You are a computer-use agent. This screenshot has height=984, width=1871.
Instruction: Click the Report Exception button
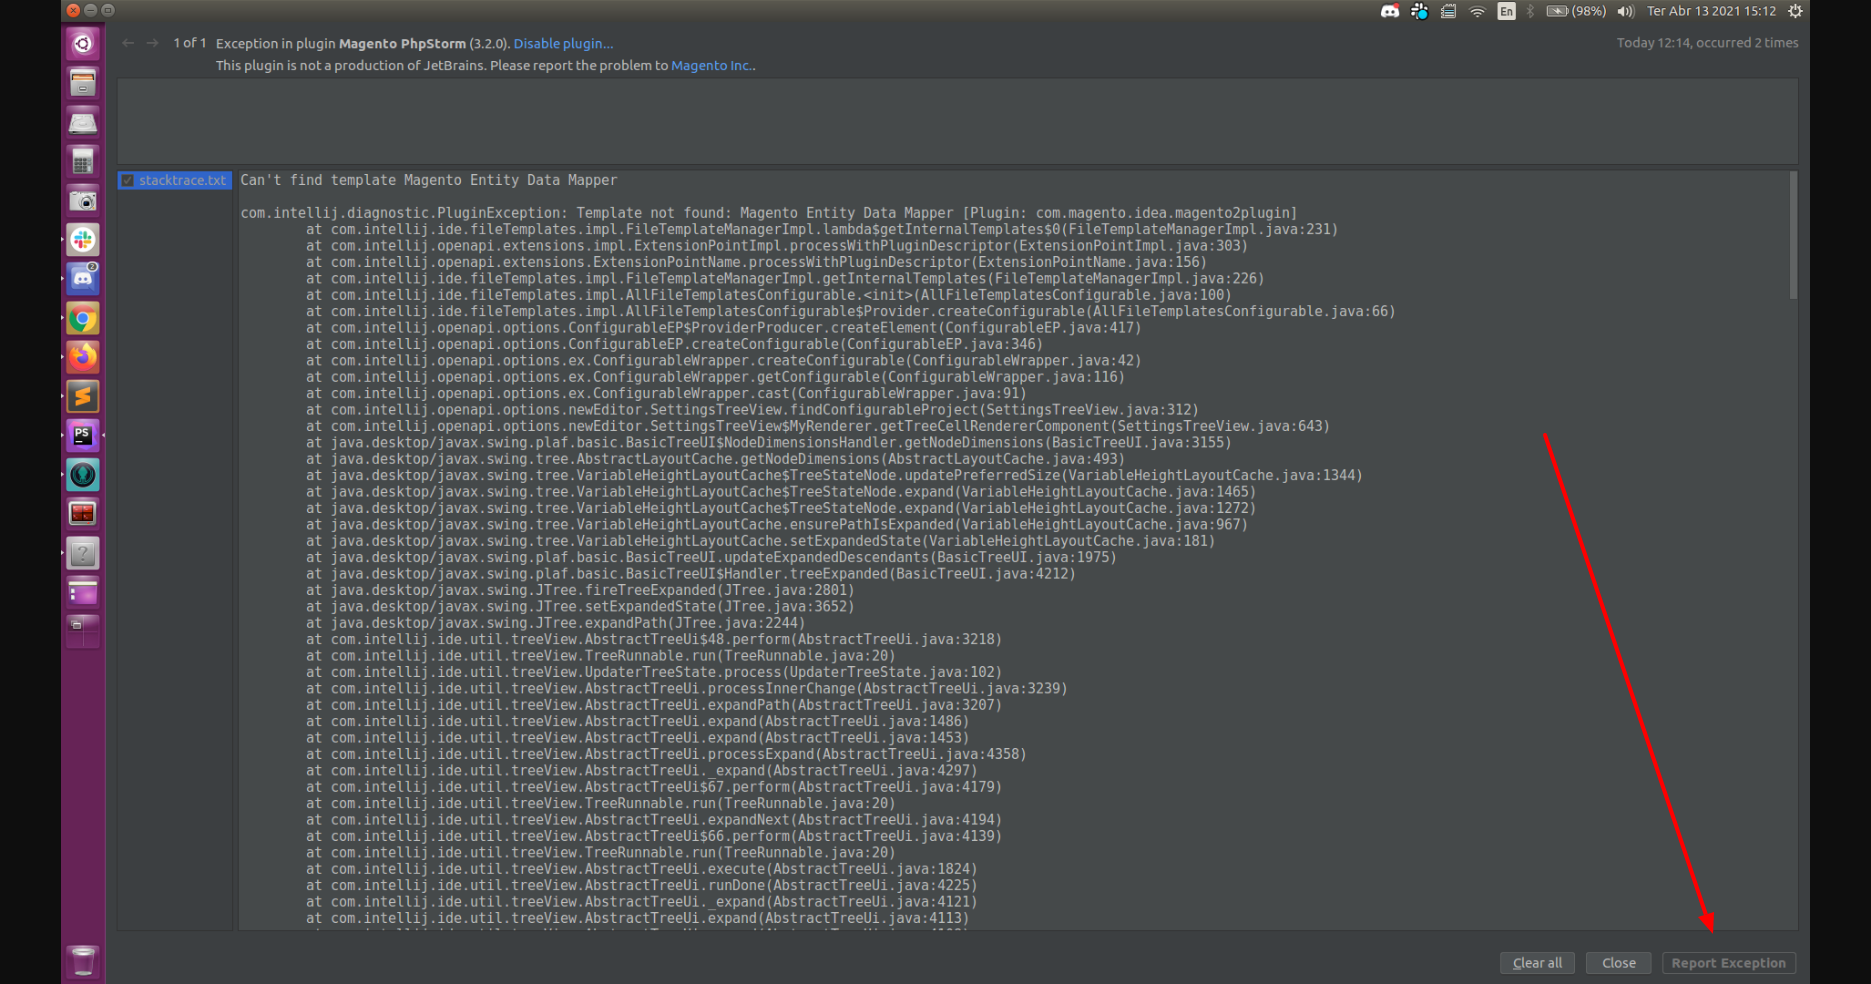coord(1728,963)
